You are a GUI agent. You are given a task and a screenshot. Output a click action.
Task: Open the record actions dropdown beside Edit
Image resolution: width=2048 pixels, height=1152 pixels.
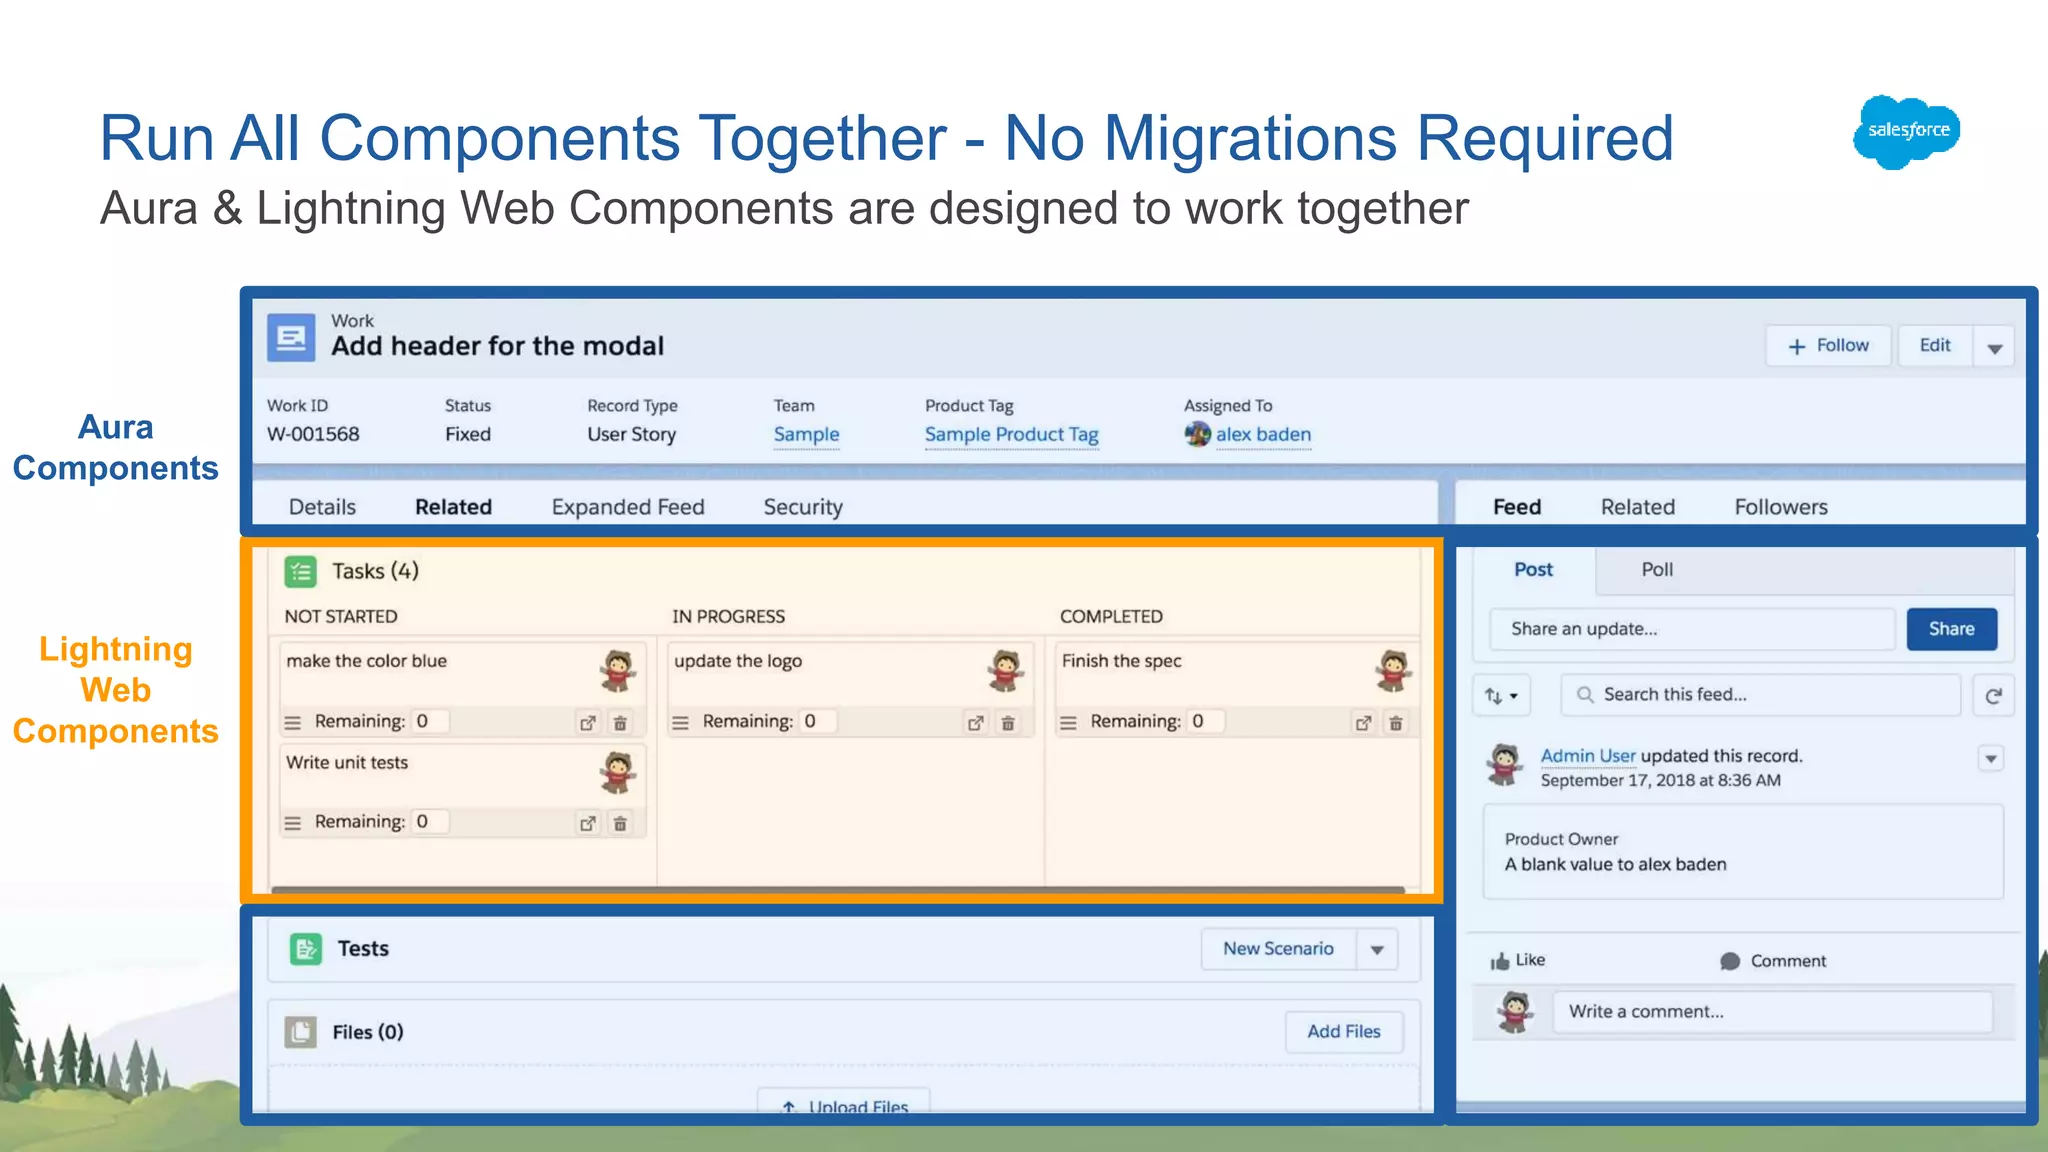pos(1995,347)
